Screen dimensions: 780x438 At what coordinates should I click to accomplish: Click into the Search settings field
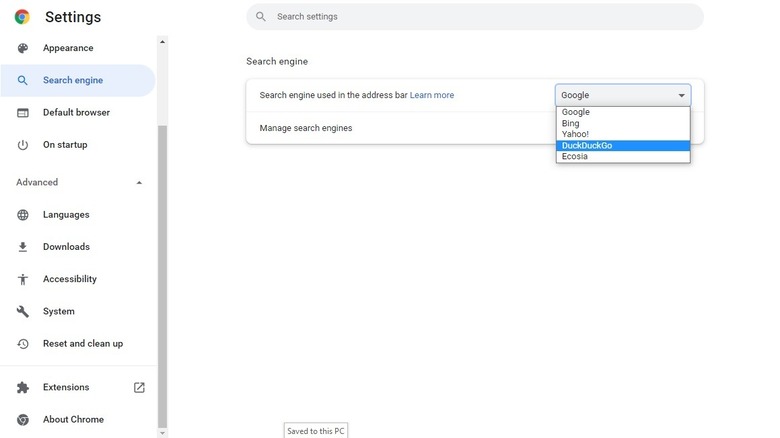tap(480, 17)
